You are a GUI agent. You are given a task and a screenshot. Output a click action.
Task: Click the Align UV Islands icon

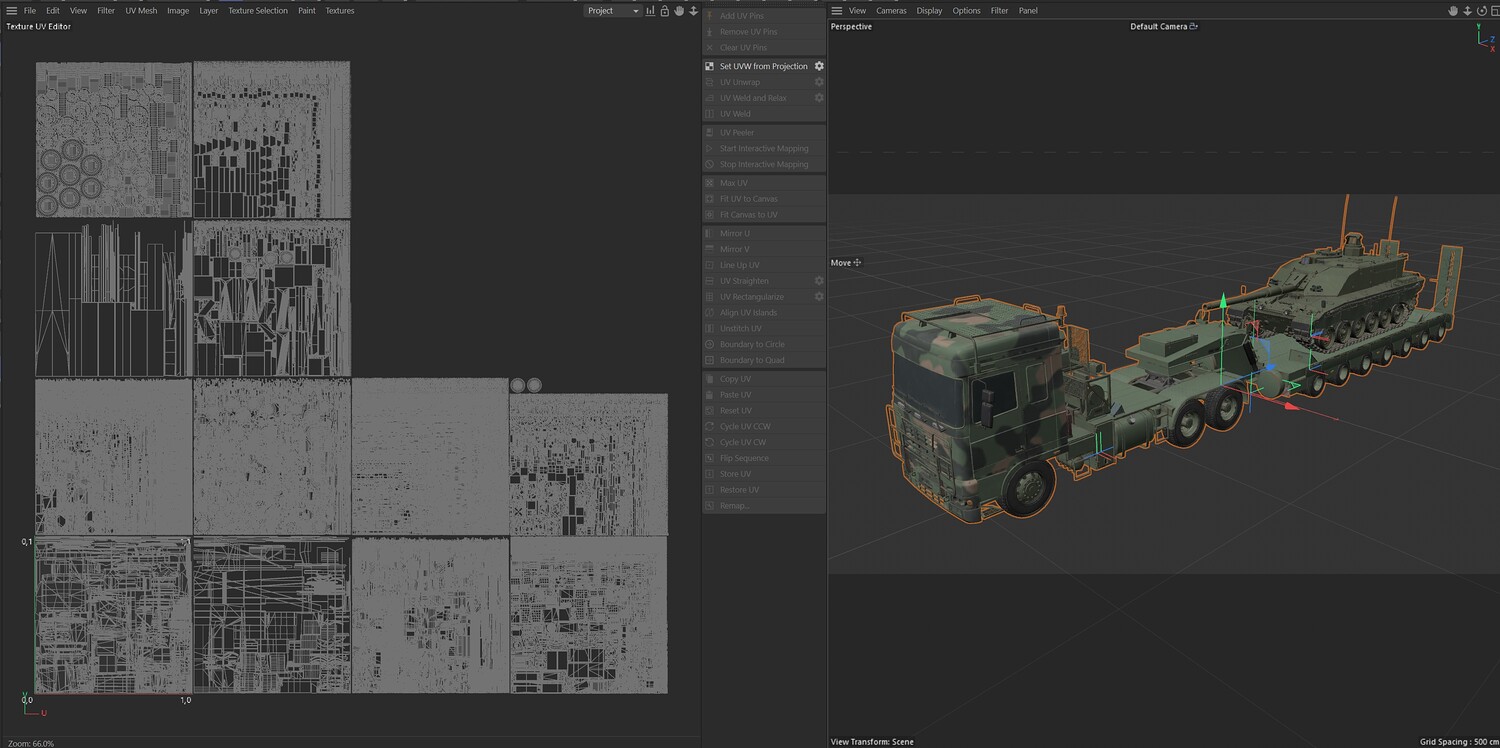coord(710,313)
